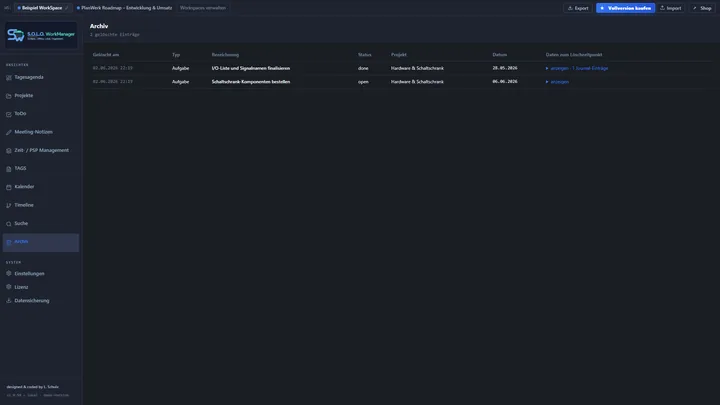The image size is (720, 405).
Task: Click 'designed & coded by' footer text
Action: (33, 387)
